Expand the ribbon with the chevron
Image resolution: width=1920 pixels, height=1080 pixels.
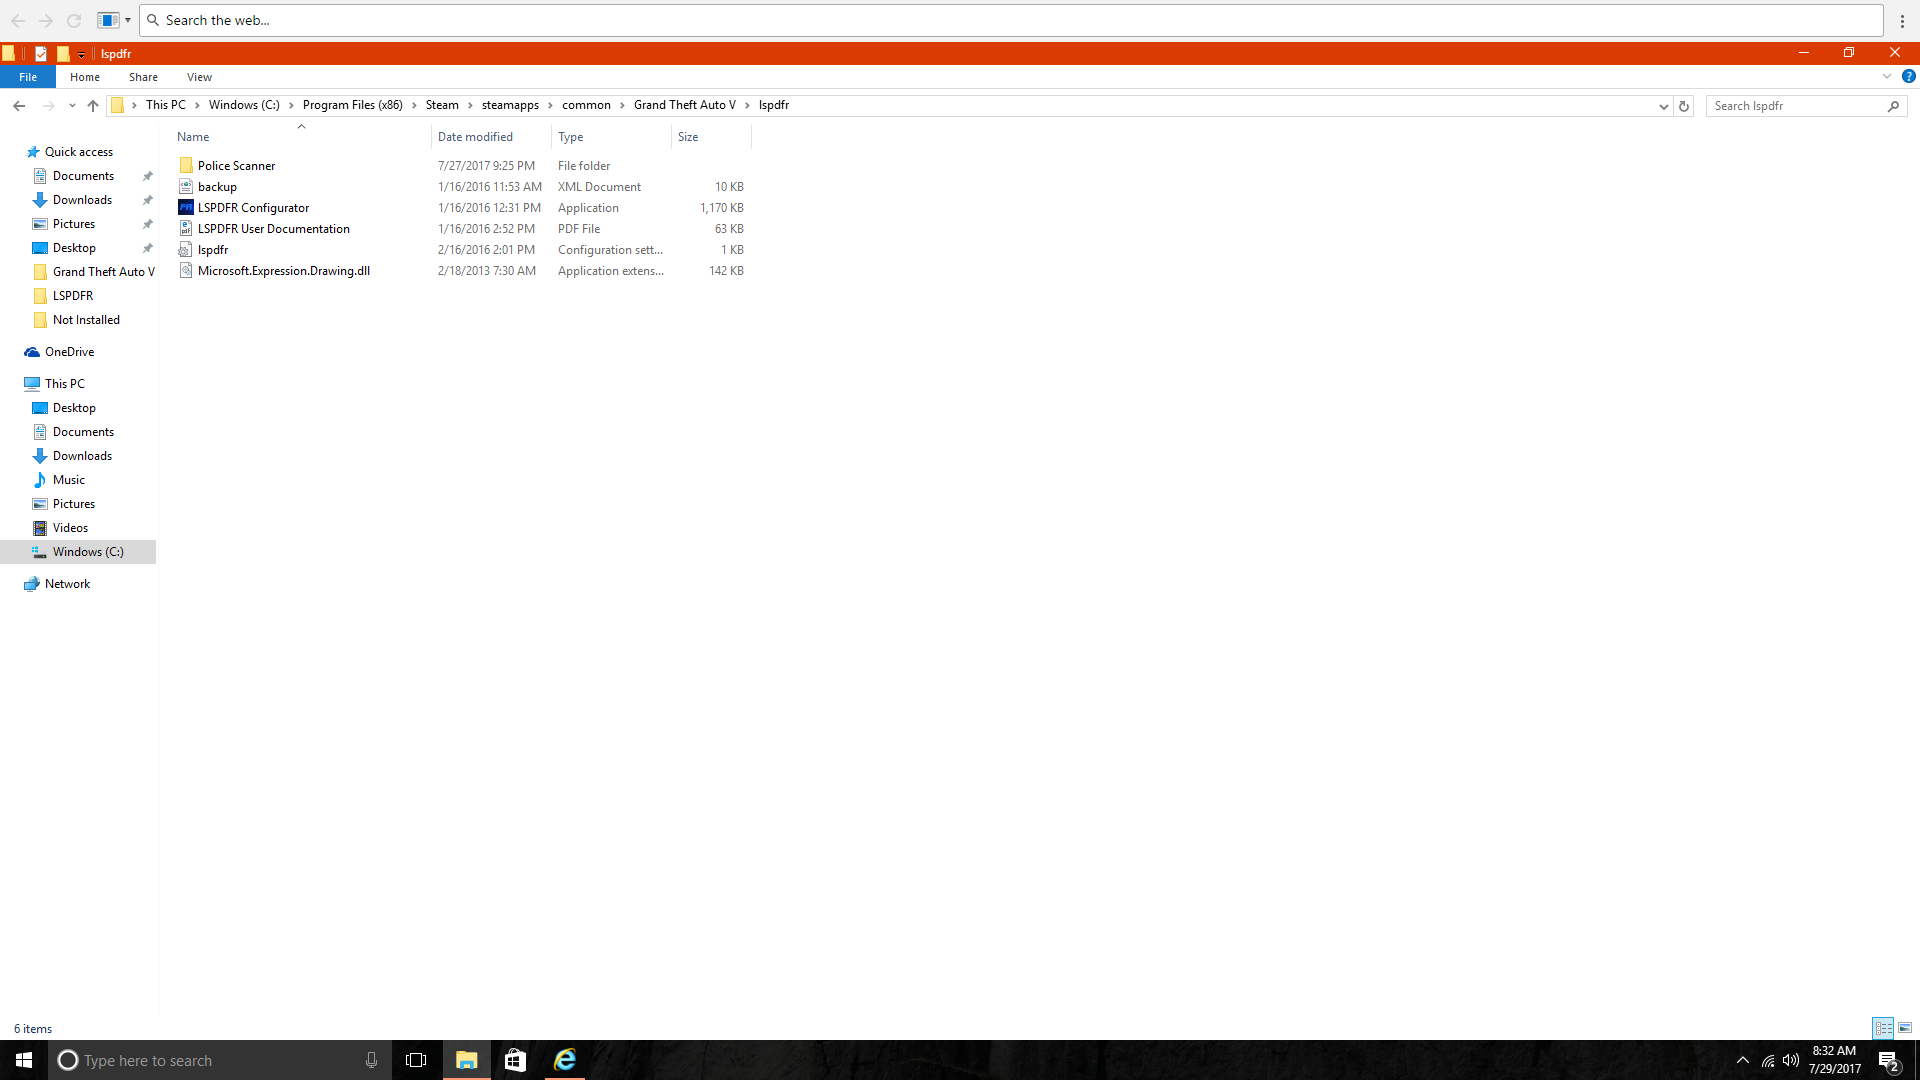(1887, 77)
